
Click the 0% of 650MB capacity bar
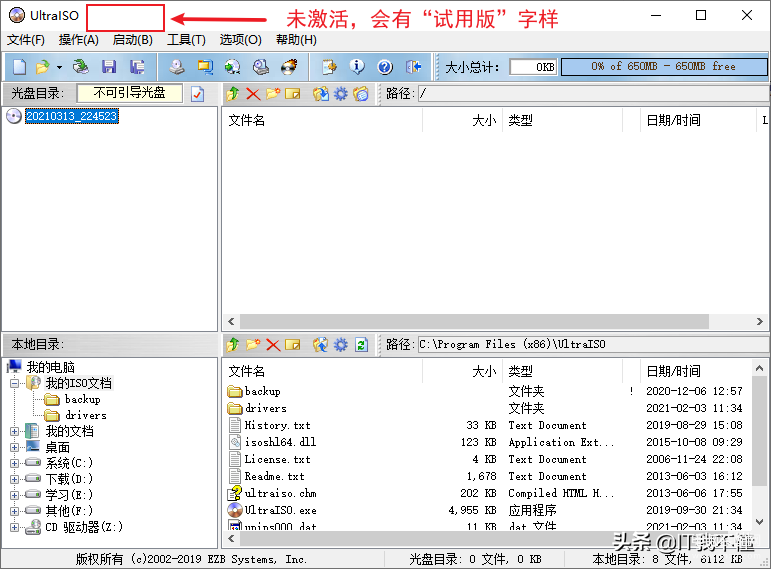tap(664, 67)
